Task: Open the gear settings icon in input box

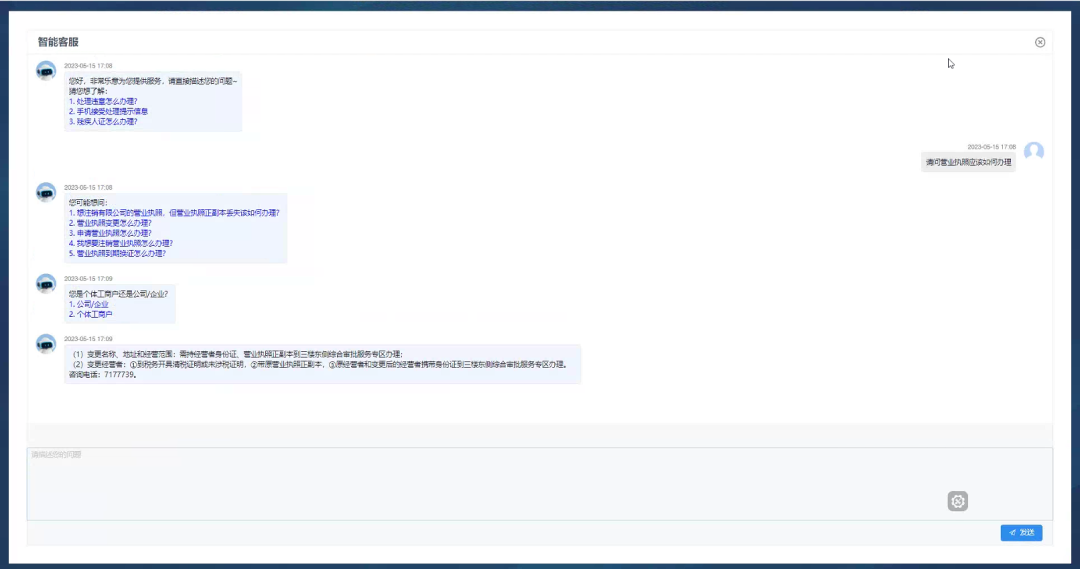Action: coord(957,501)
